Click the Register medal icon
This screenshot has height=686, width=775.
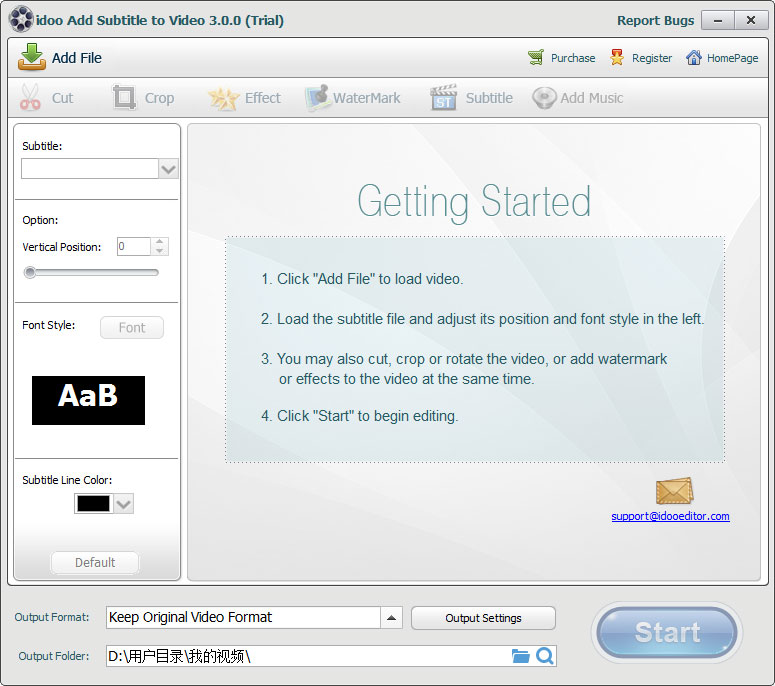[617, 57]
